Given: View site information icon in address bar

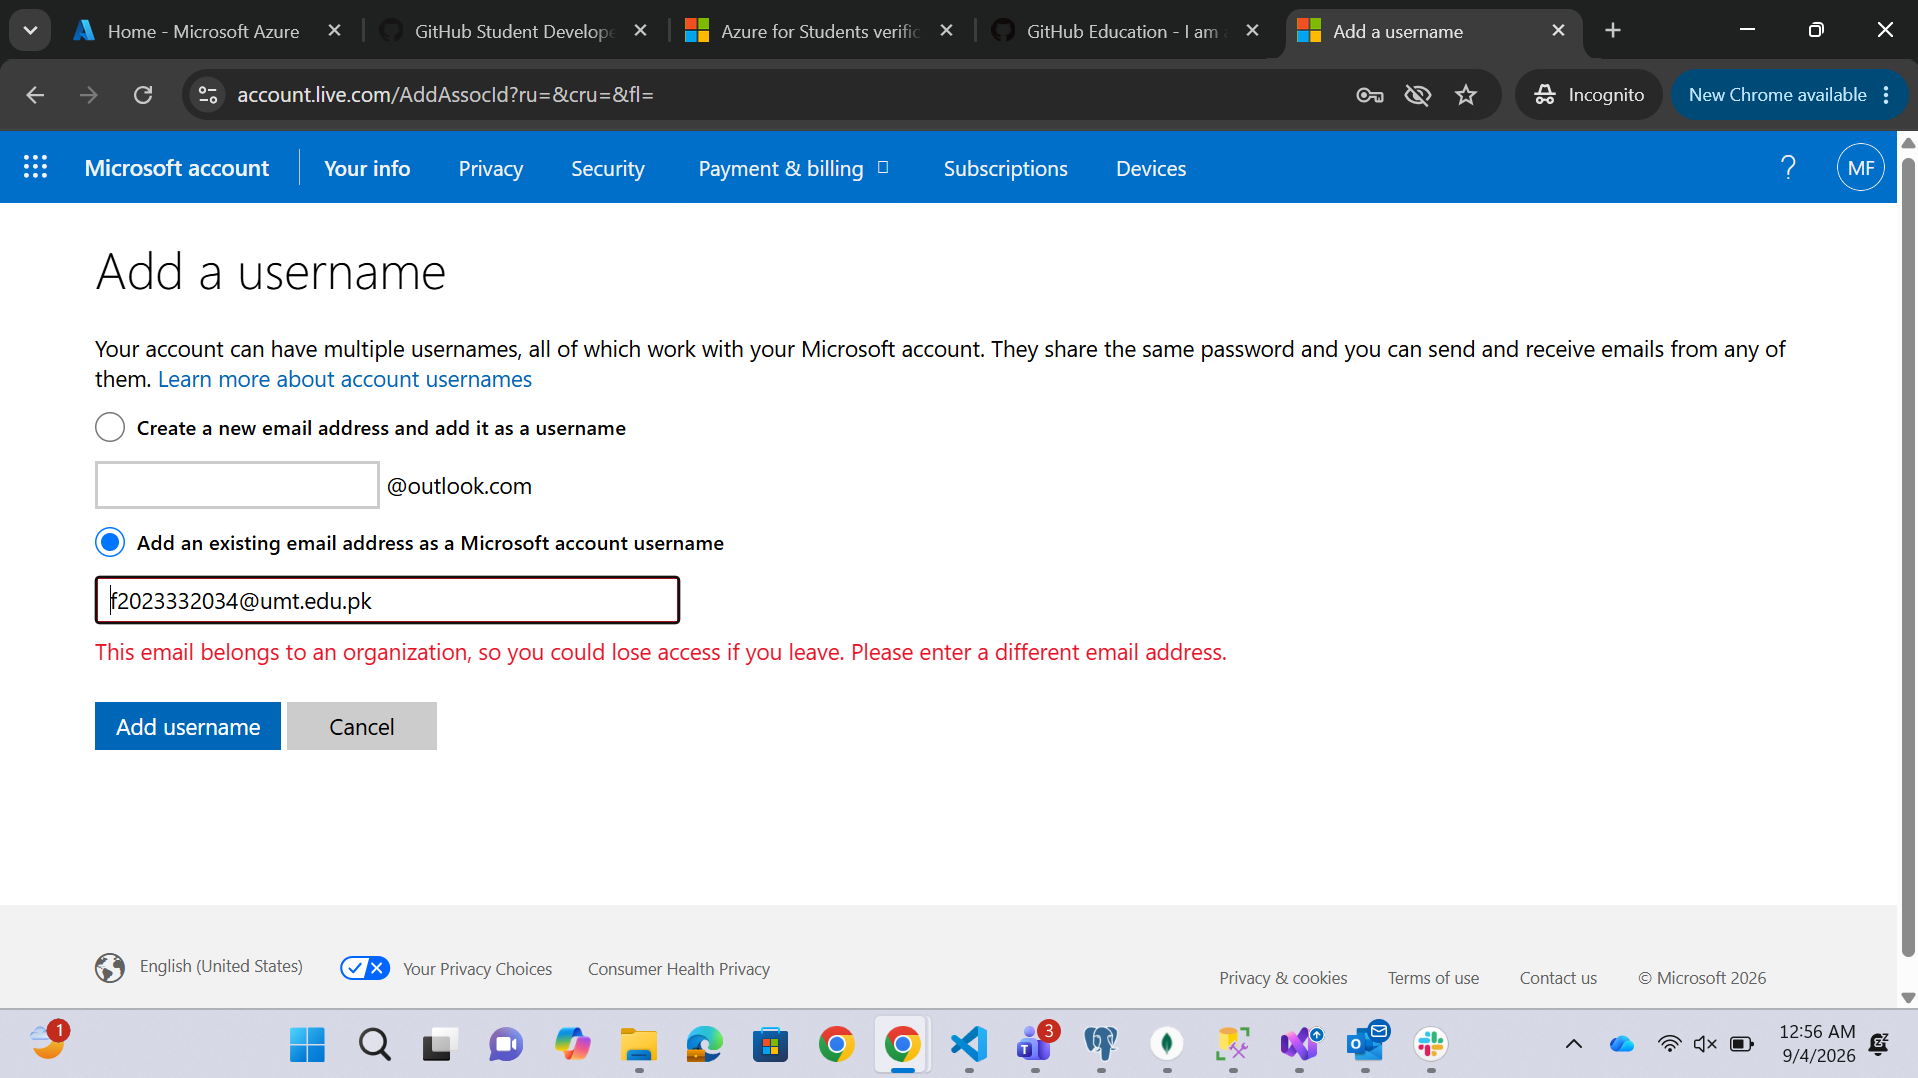Looking at the screenshot, I should [208, 95].
